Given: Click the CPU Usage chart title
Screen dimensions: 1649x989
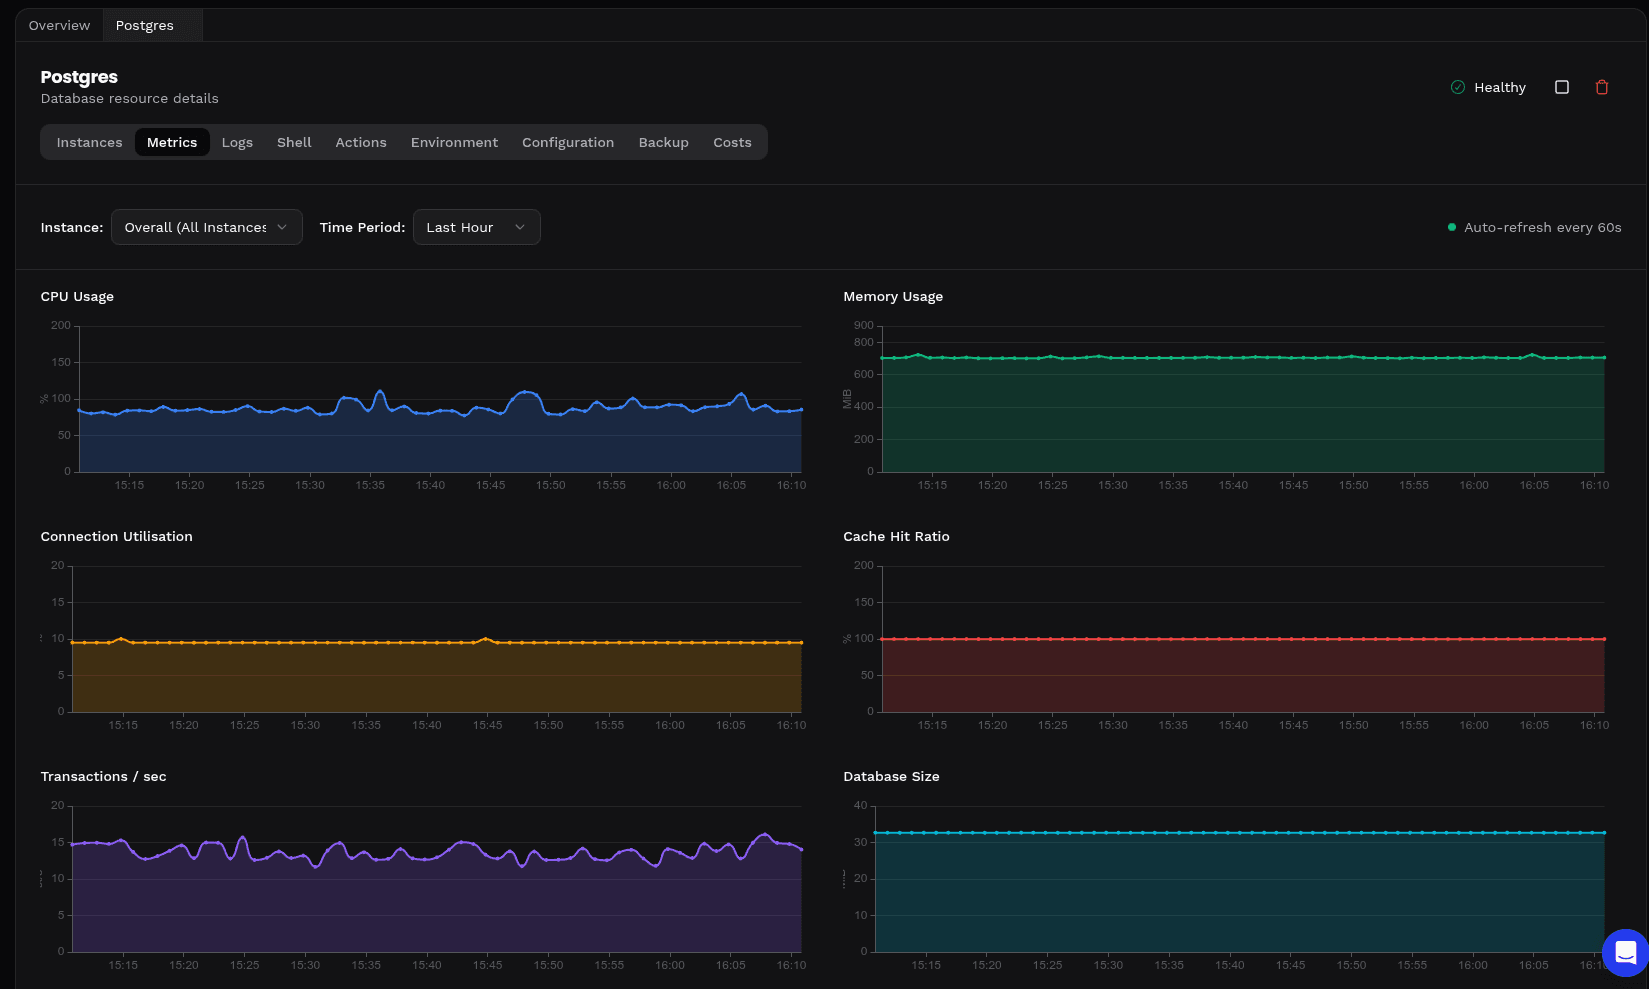Looking at the screenshot, I should tap(77, 296).
